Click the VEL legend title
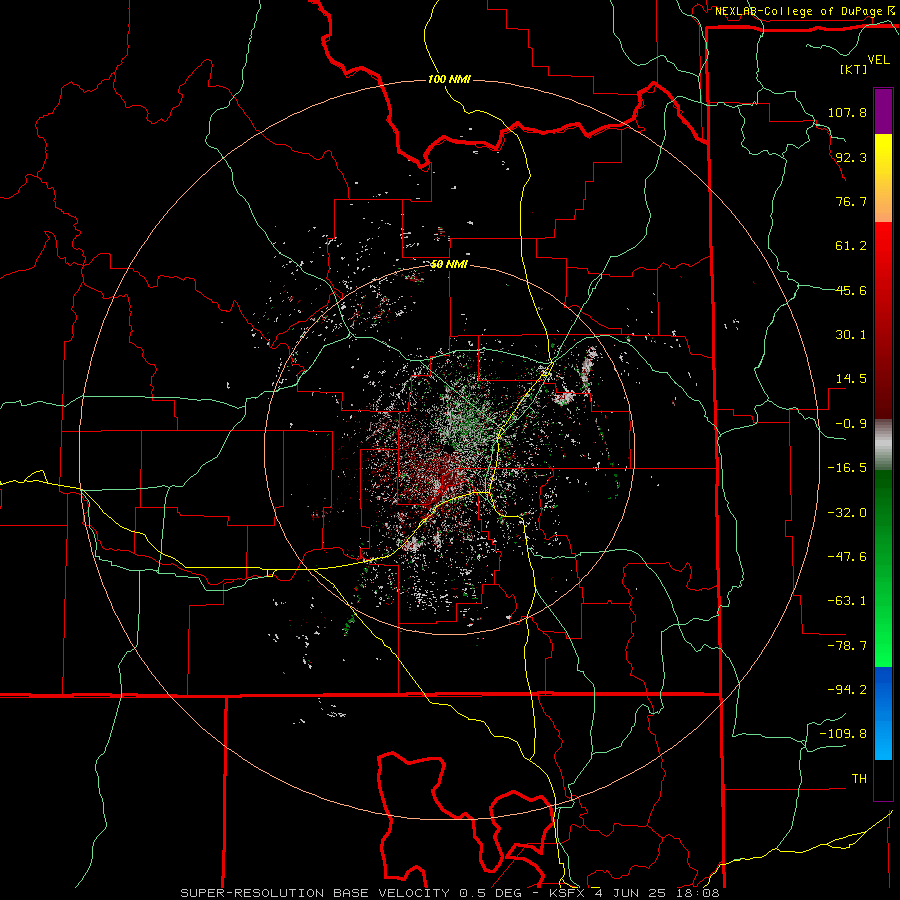The image size is (900, 900). (x=878, y=60)
